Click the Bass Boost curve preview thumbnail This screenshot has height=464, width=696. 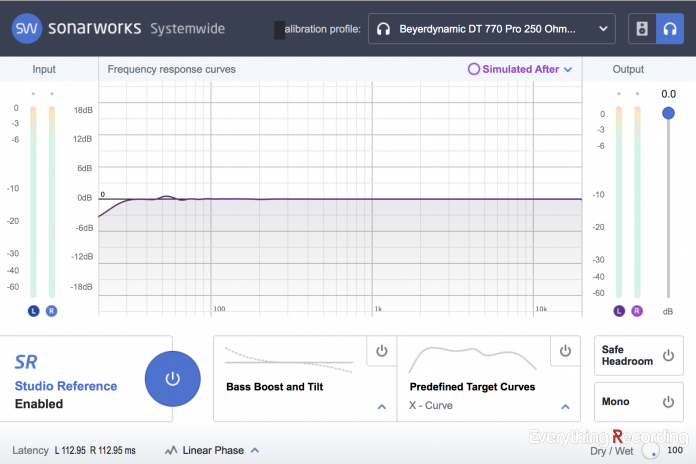(289, 360)
